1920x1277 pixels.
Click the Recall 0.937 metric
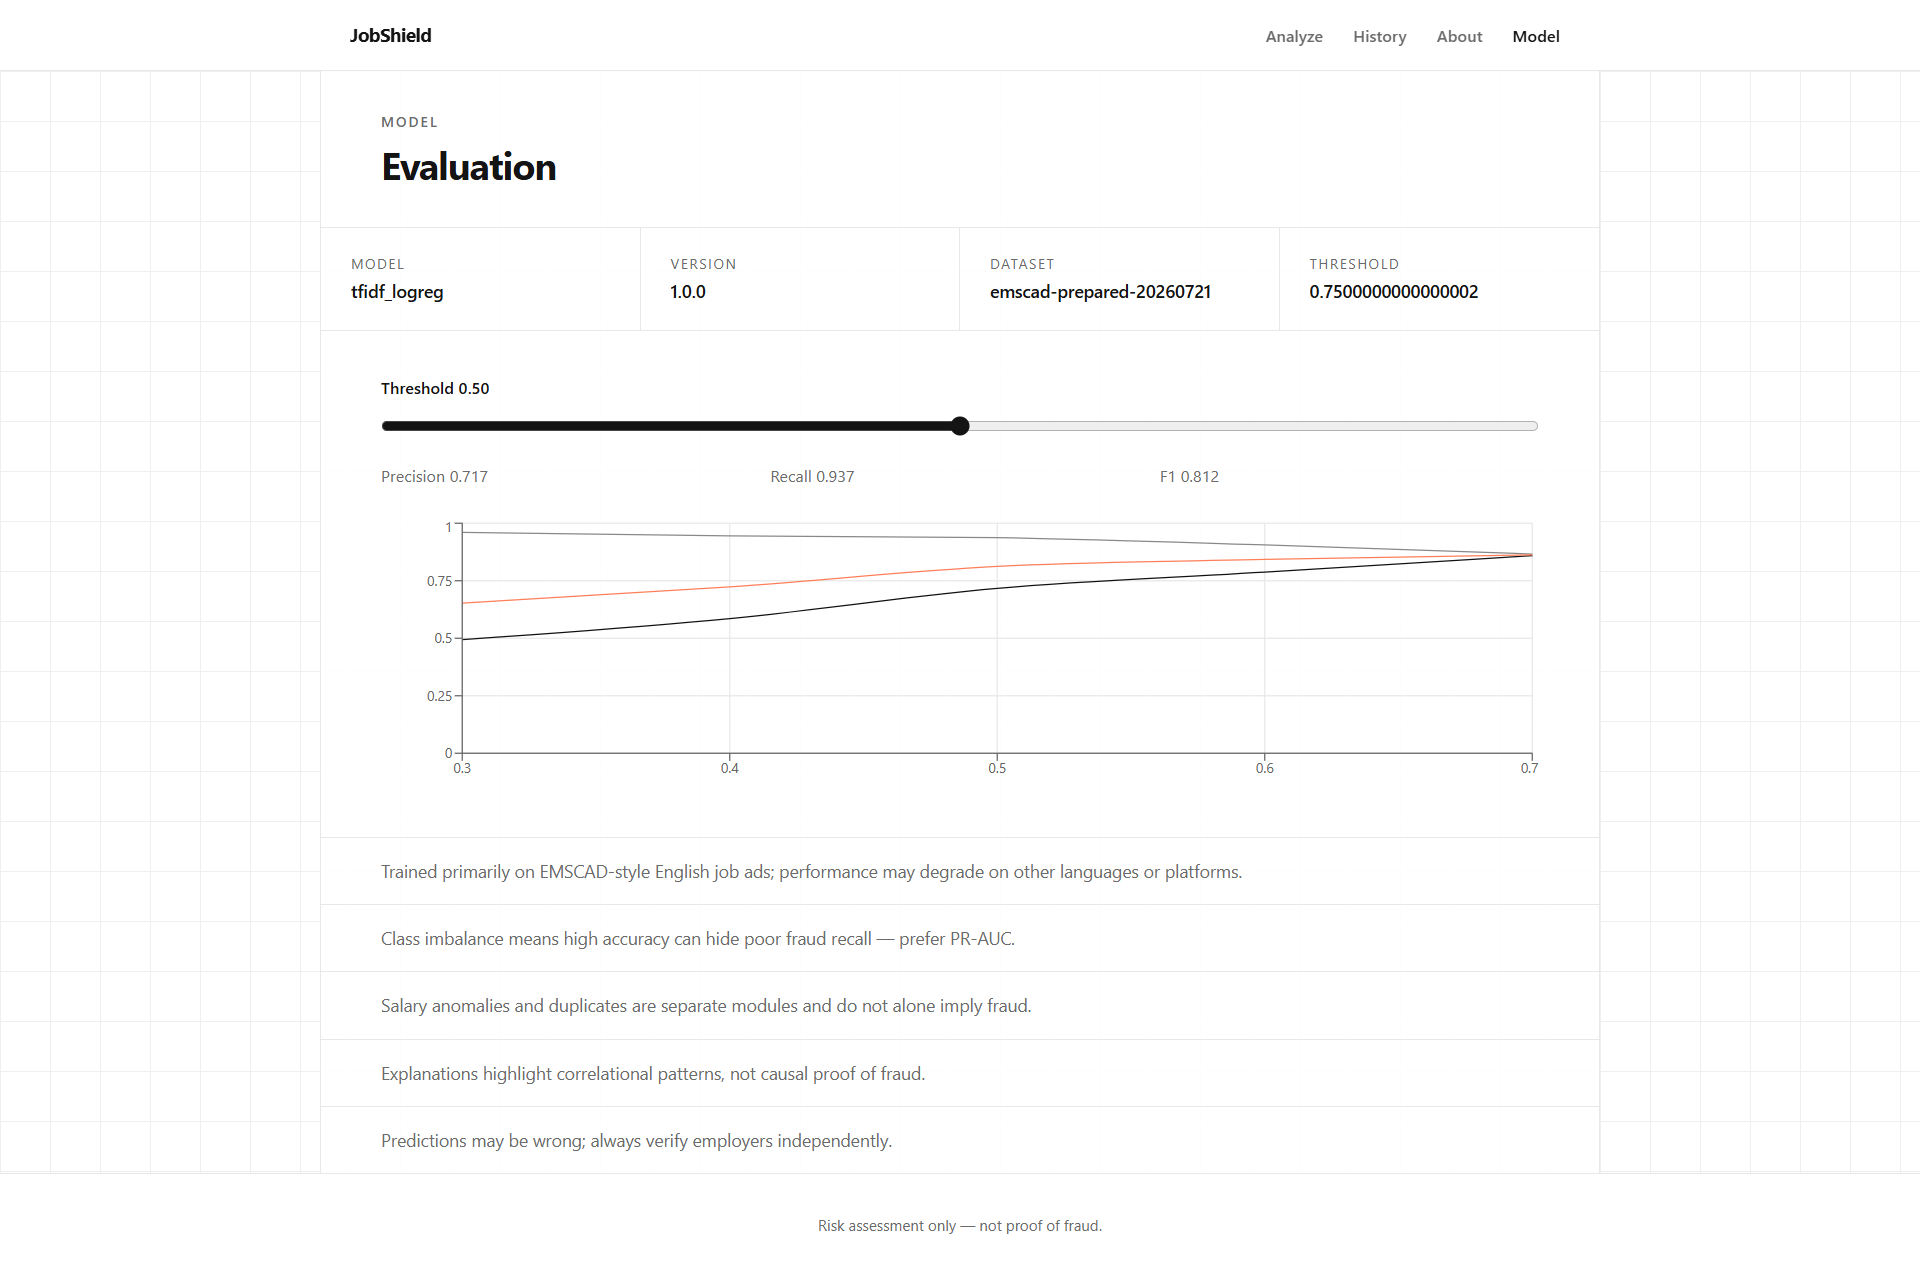[x=812, y=476]
